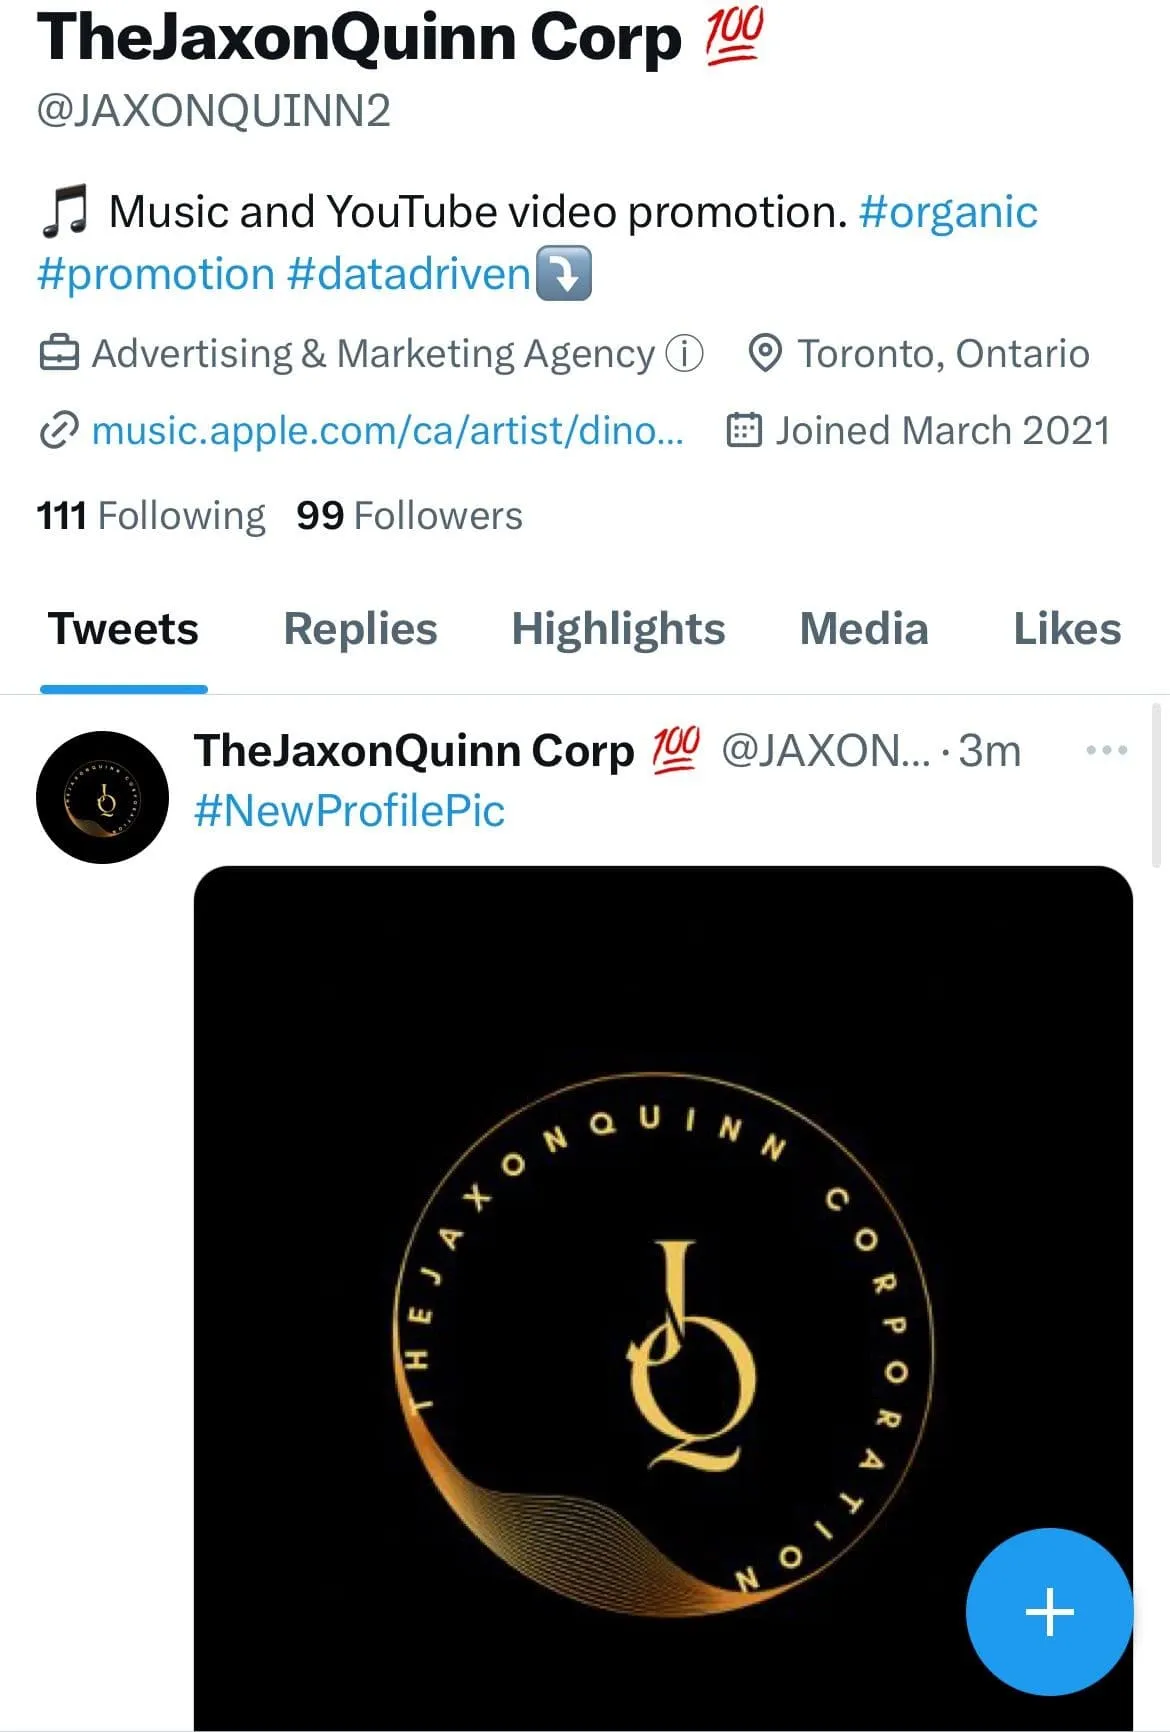Click the link chain icon
The width and height of the screenshot is (1170, 1732).
coord(58,430)
